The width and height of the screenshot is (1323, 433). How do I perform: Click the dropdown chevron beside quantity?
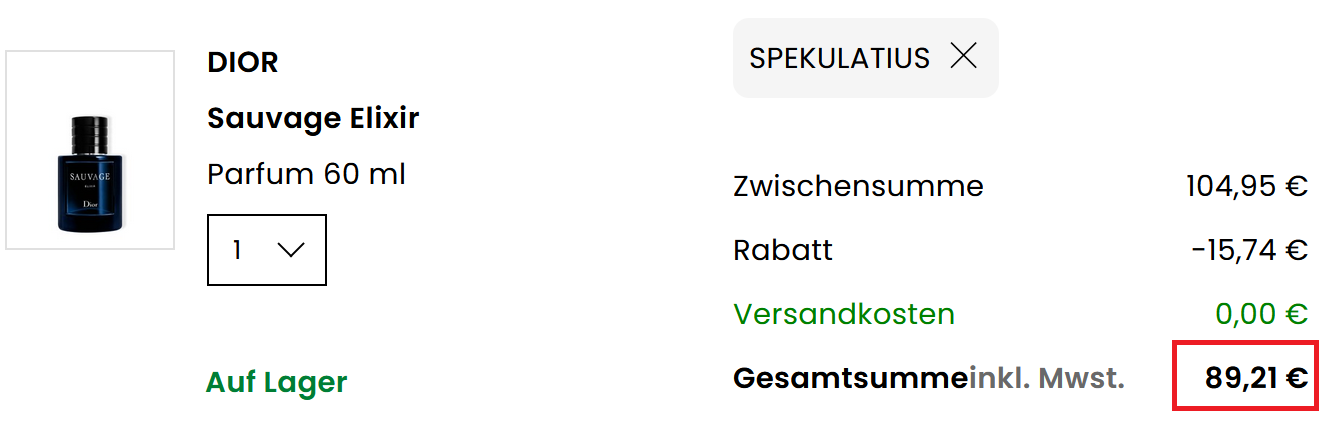click(x=291, y=250)
